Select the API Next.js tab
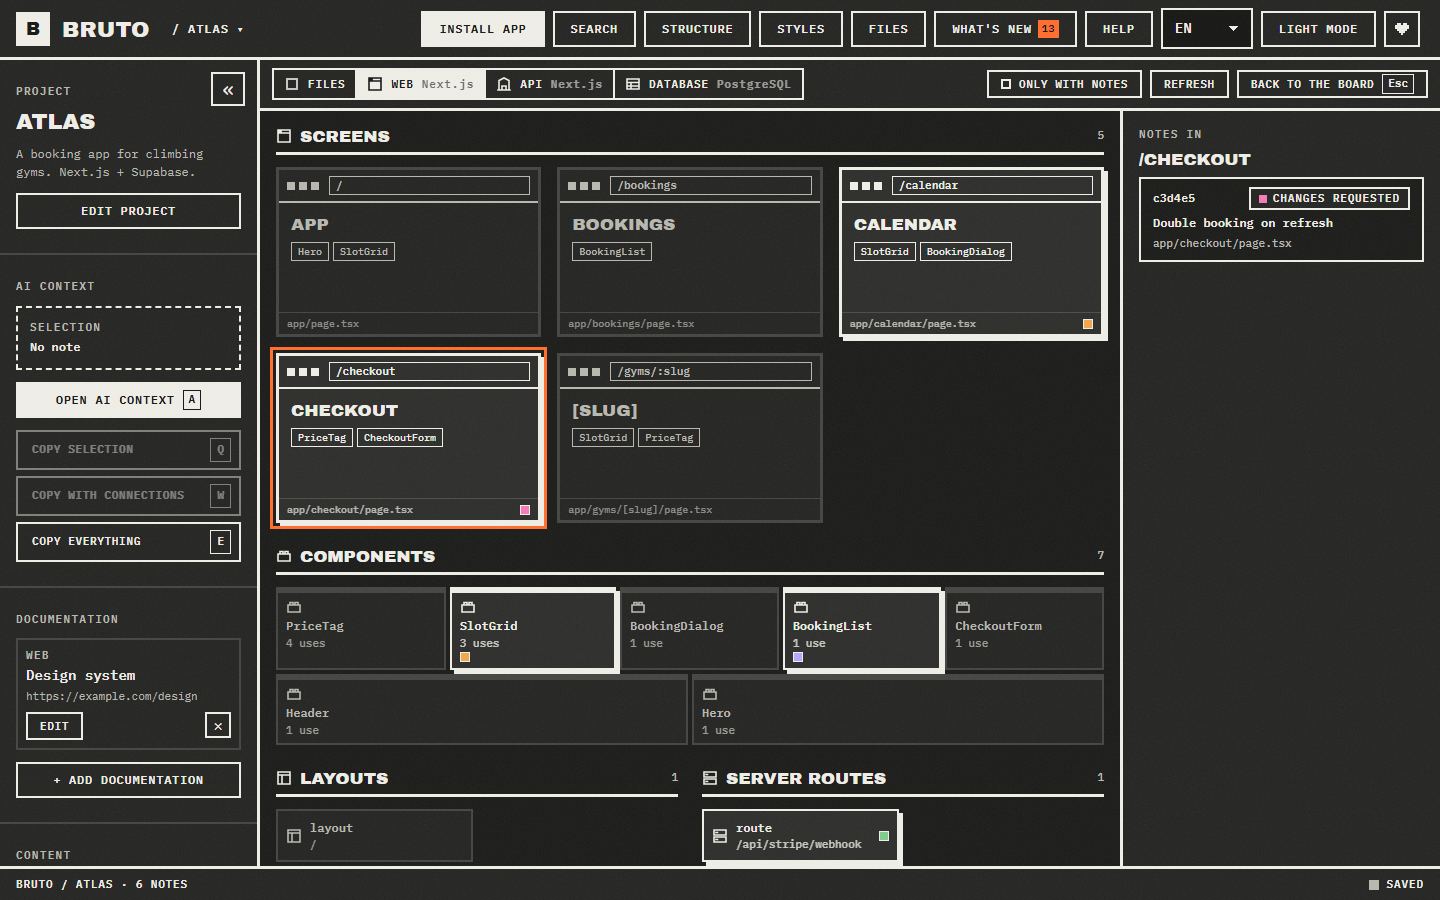The width and height of the screenshot is (1440, 900). [x=550, y=84]
